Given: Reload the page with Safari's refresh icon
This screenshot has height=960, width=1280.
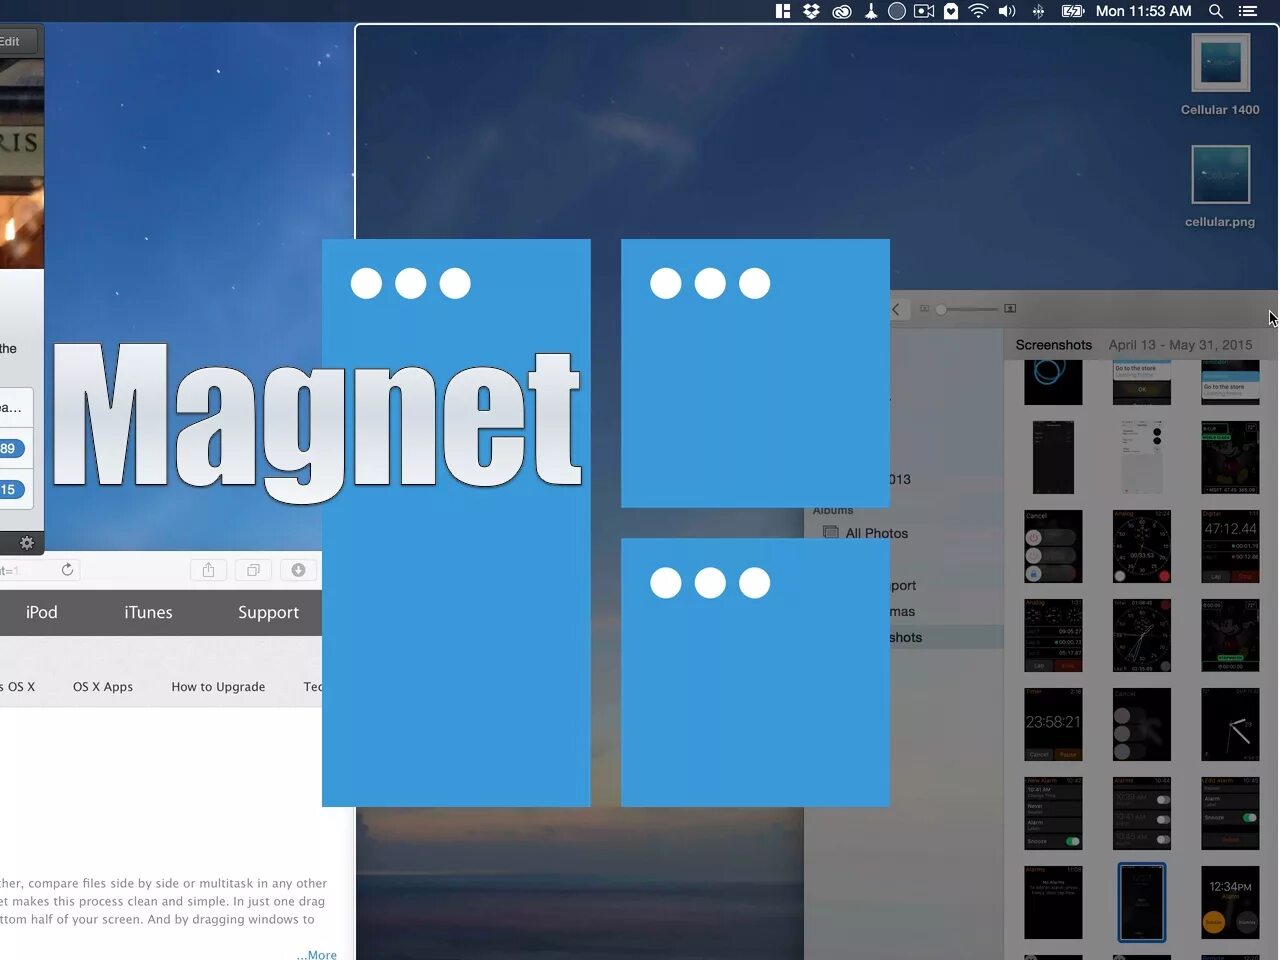Looking at the screenshot, I should [x=67, y=569].
